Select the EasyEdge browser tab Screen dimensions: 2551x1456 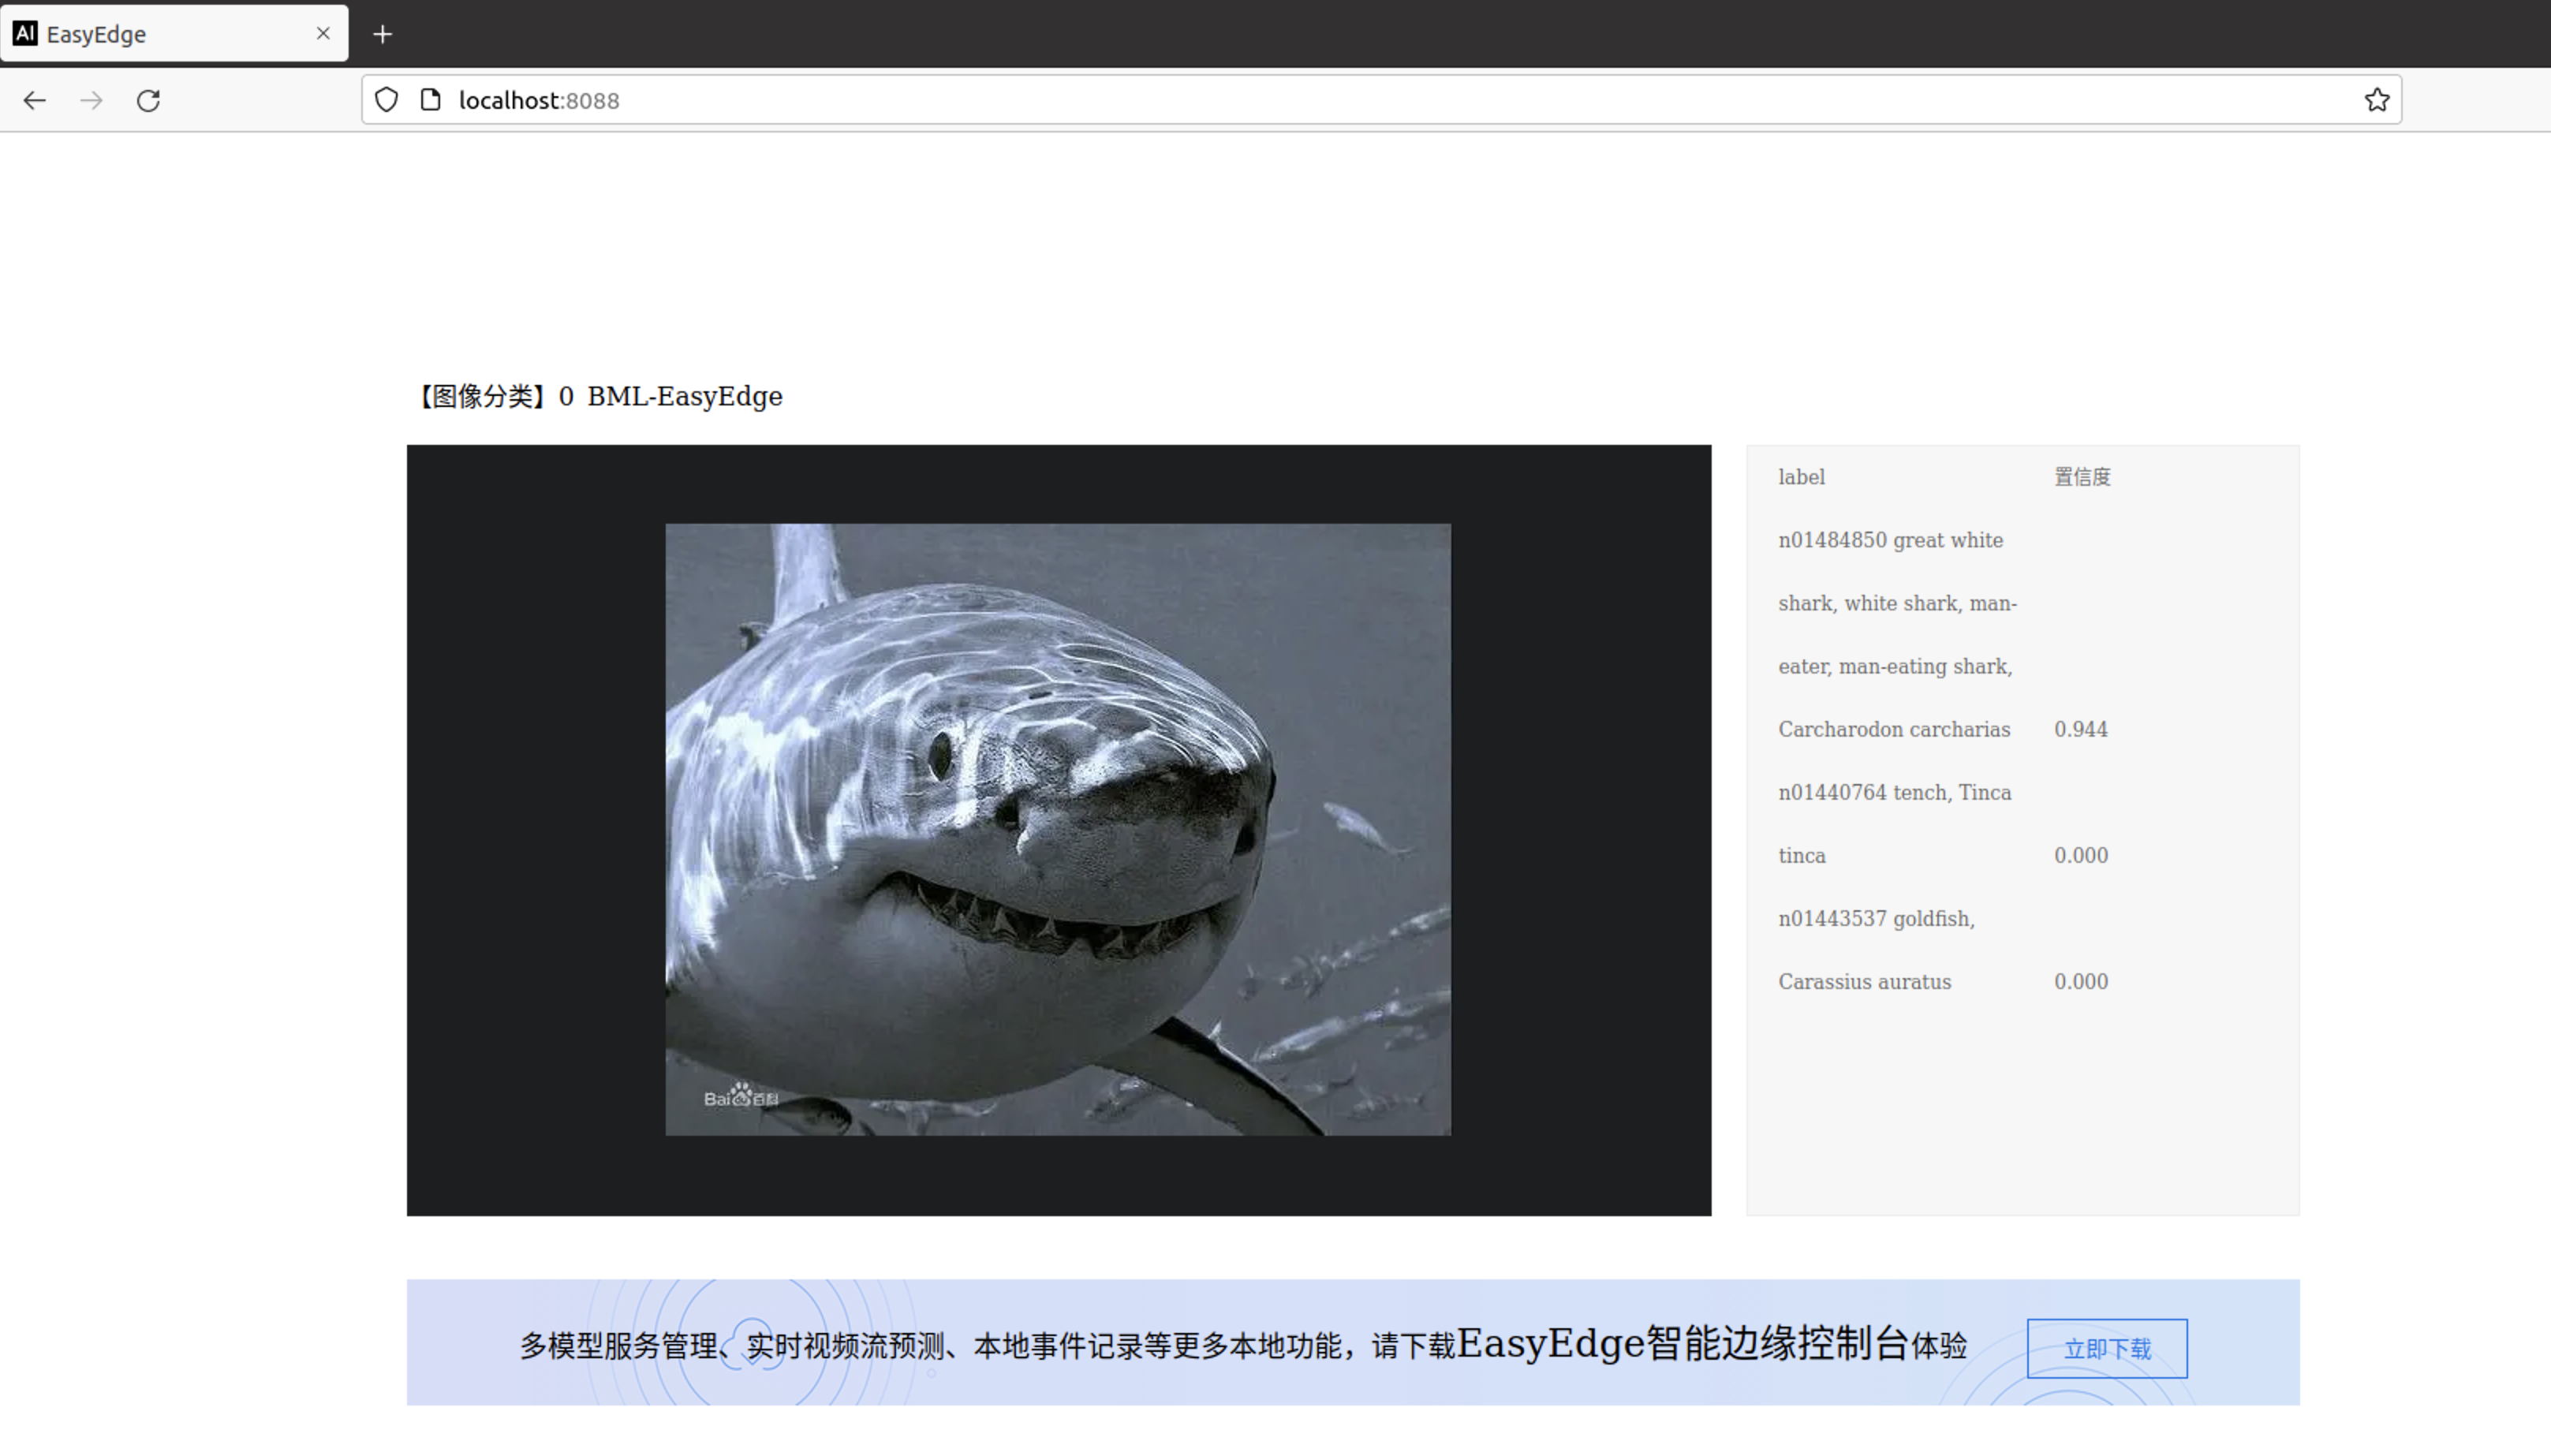(174, 33)
